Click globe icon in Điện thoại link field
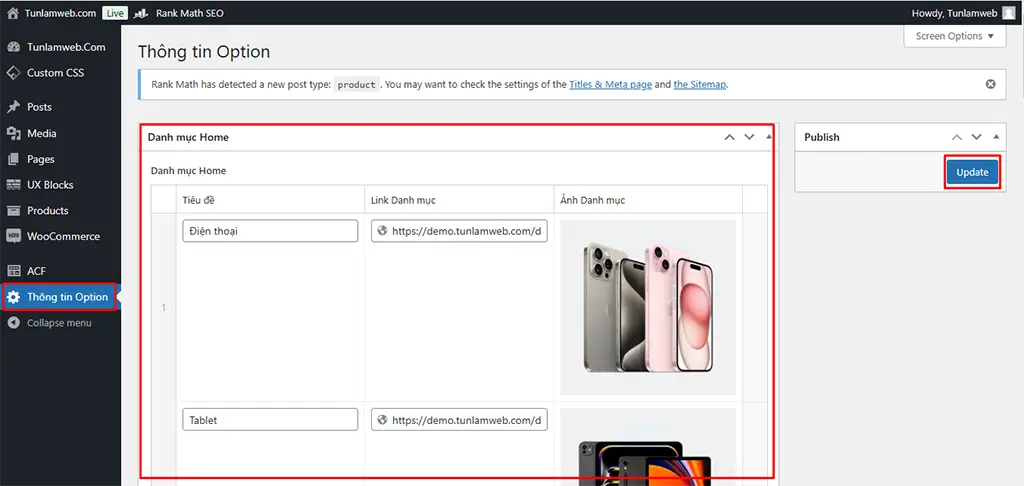Image resolution: width=1024 pixels, height=486 pixels. (383, 231)
